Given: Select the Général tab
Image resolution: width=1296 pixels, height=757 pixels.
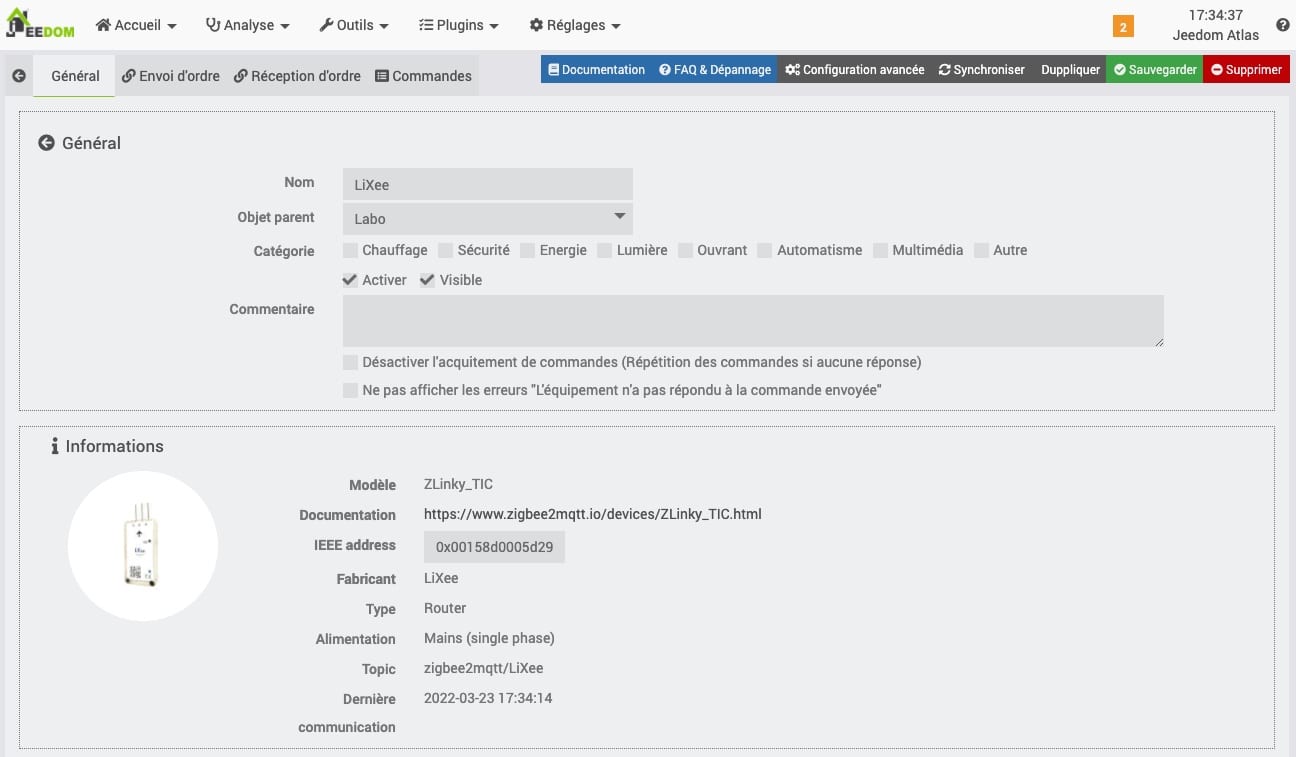Looking at the screenshot, I should pos(75,76).
